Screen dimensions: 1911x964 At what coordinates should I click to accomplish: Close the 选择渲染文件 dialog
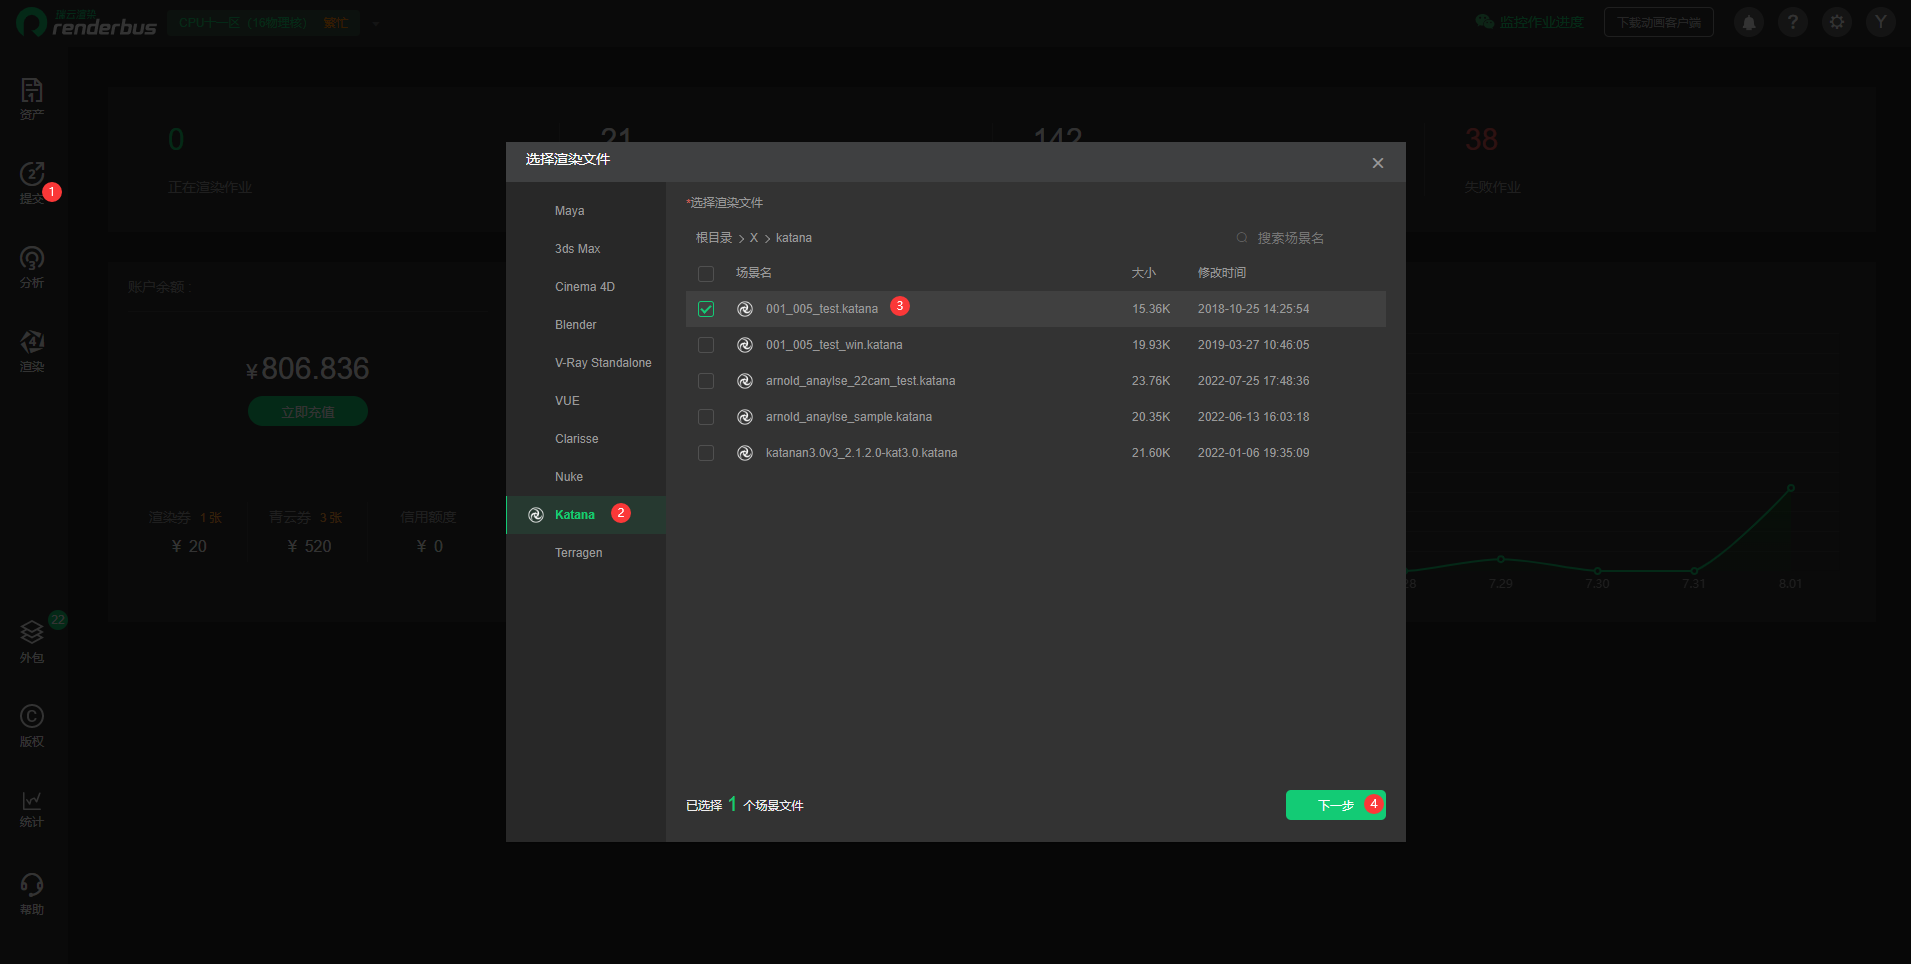tap(1378, 163)
